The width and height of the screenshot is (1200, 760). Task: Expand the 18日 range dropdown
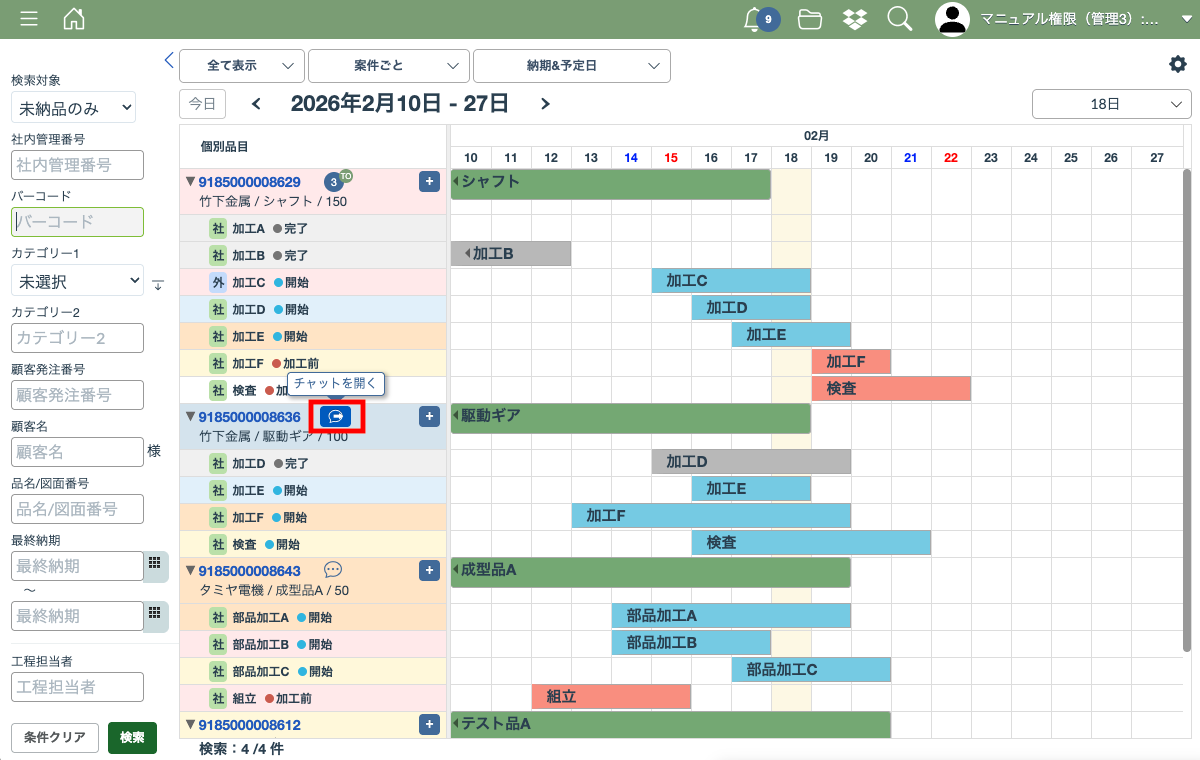coord(1111,104)
